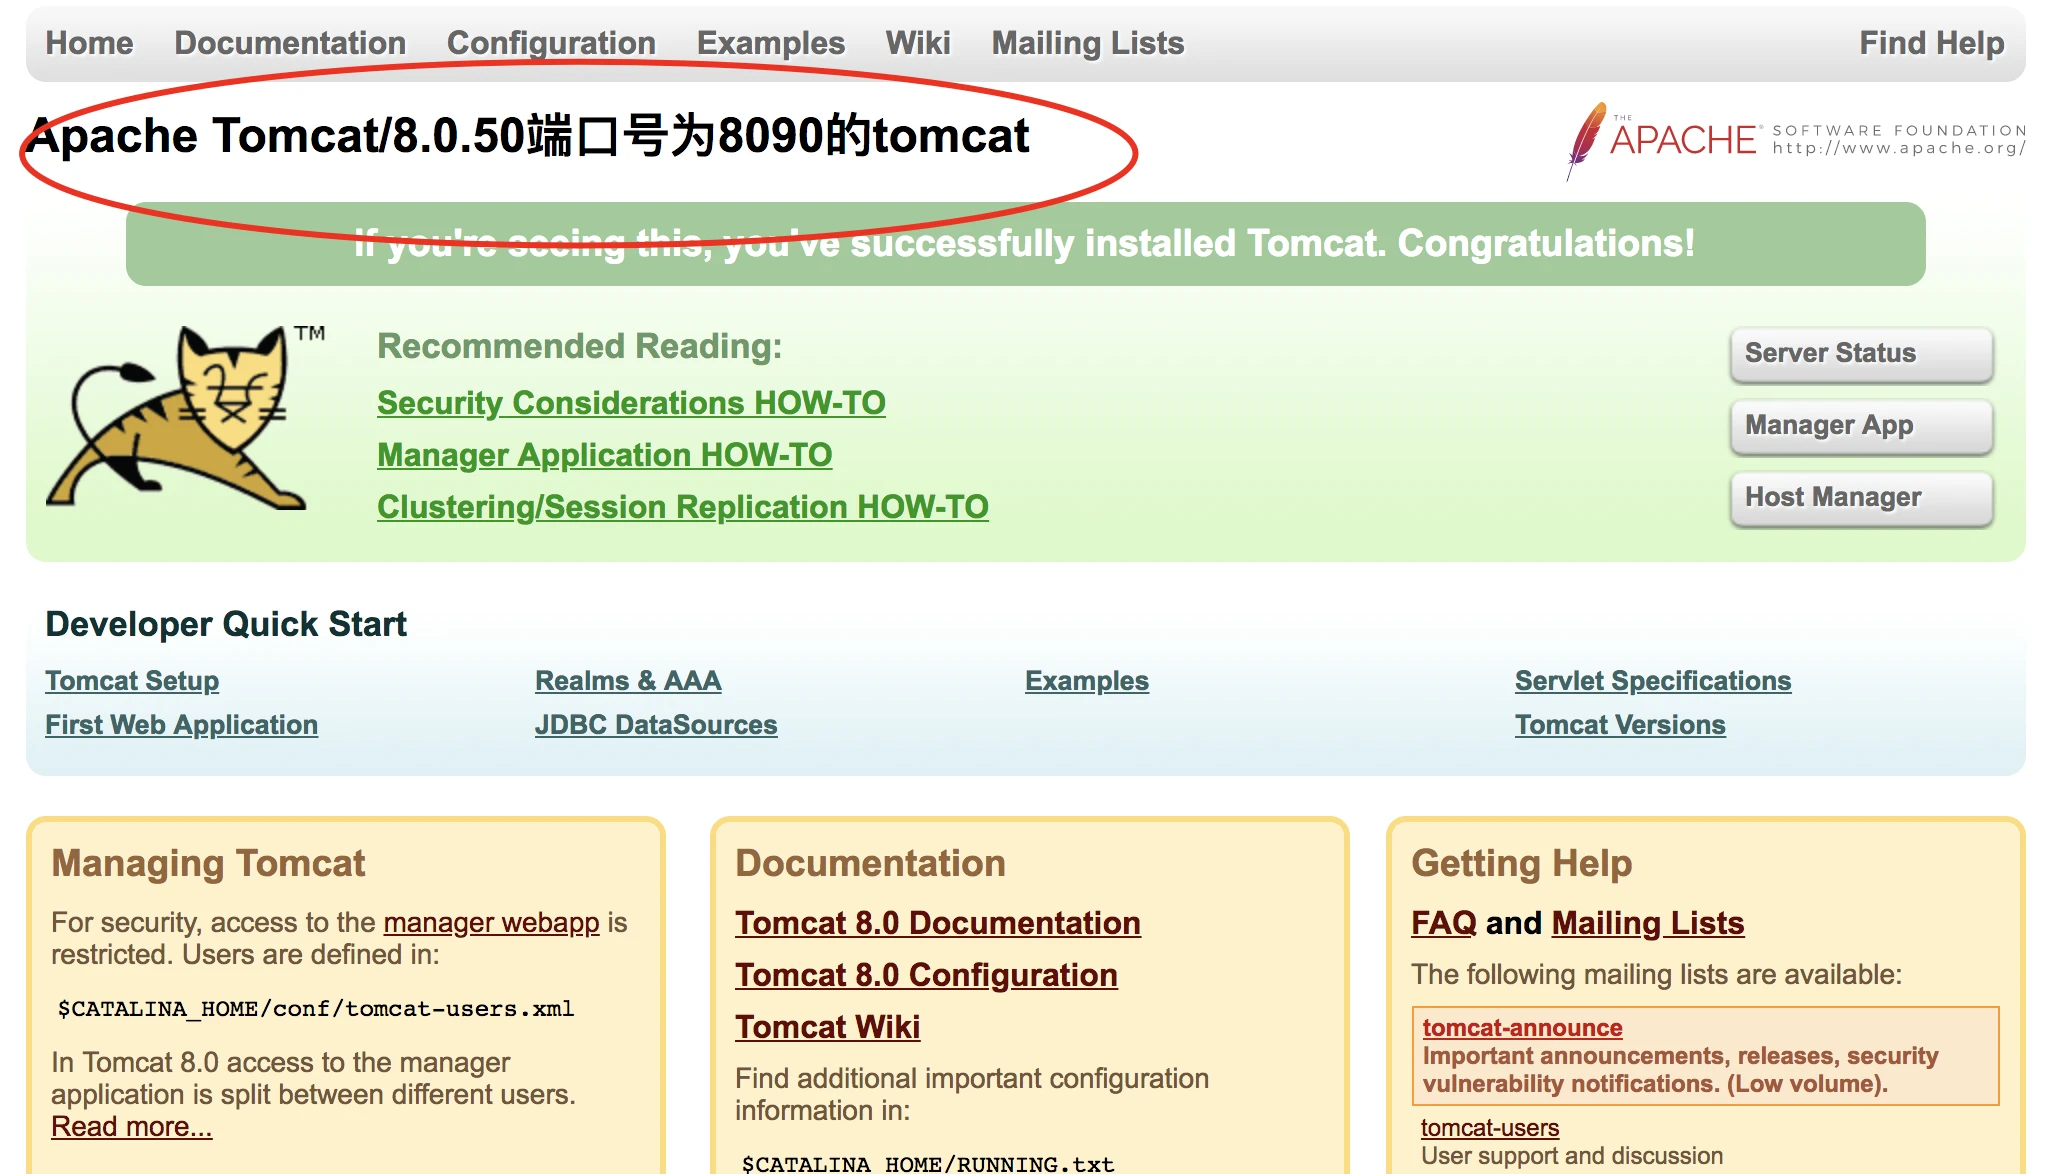Viewport: 2052px width, 1174px height.
Task: Click the Recommended Reading heading
Action: (579, 346)
